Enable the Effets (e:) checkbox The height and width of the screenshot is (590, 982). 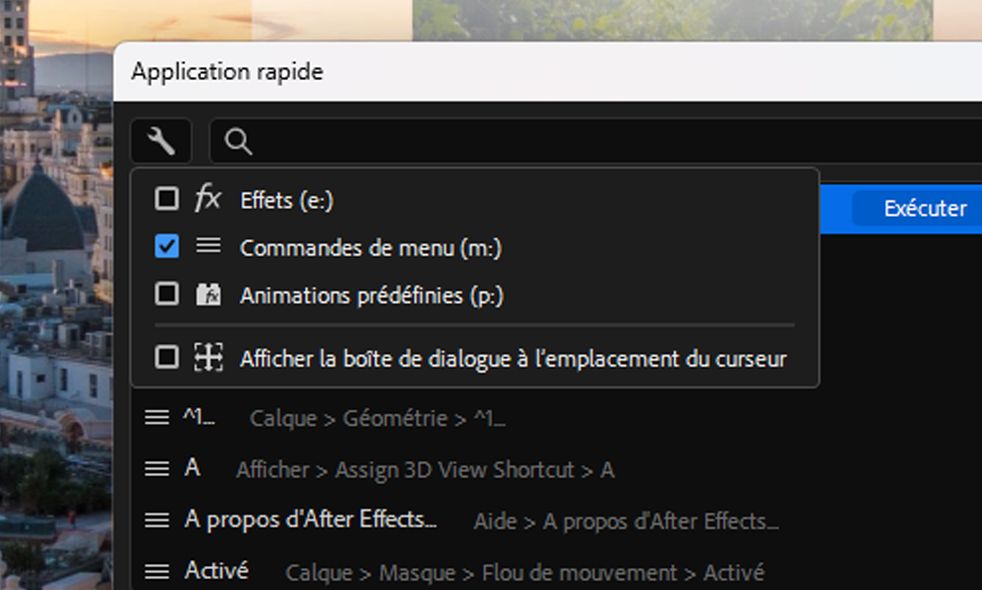[x=167, y=199]
